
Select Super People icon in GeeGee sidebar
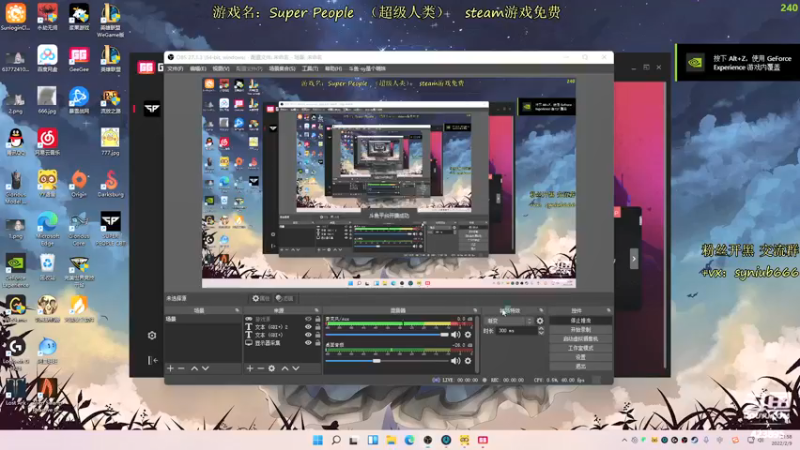coord(152,109)
